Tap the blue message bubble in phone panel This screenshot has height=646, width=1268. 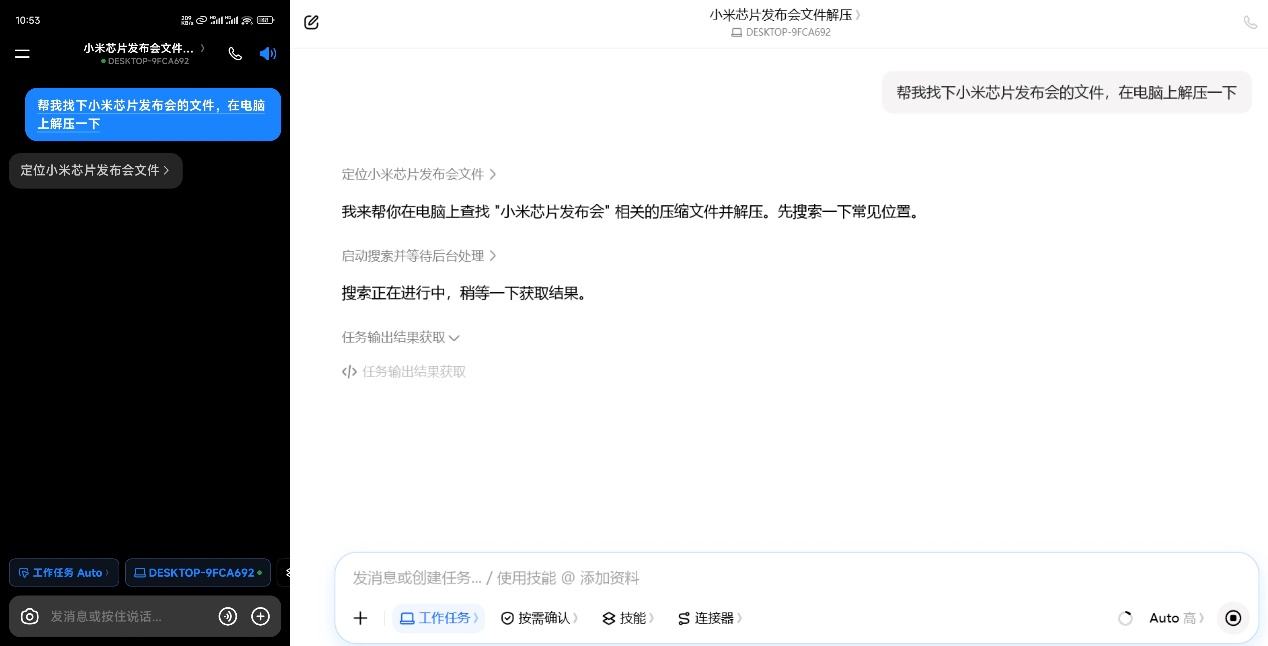pyautogui.click(x=153, y=115)
